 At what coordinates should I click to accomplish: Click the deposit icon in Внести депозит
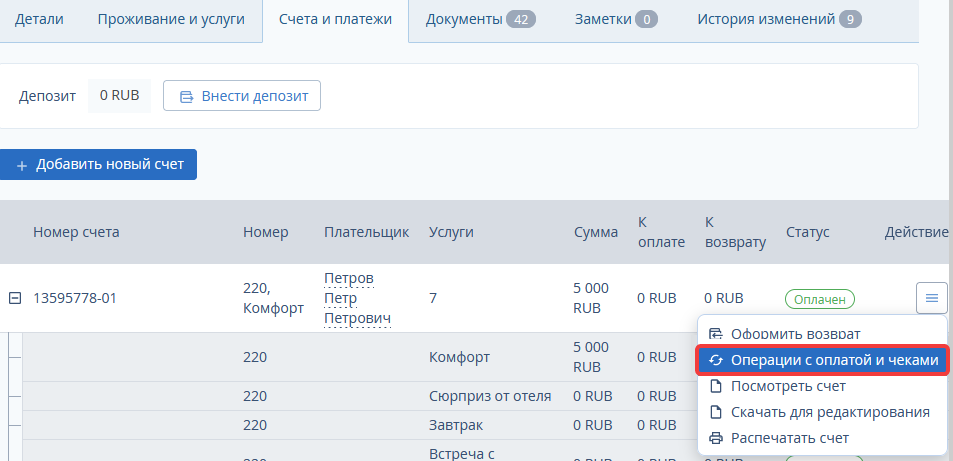click(x=186, y=96)
